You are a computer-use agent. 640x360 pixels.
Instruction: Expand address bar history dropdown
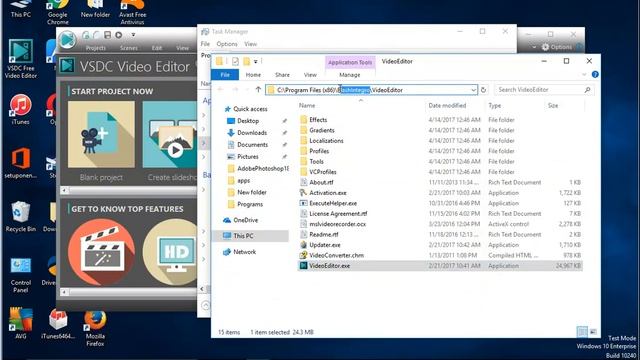pos(473,90)
